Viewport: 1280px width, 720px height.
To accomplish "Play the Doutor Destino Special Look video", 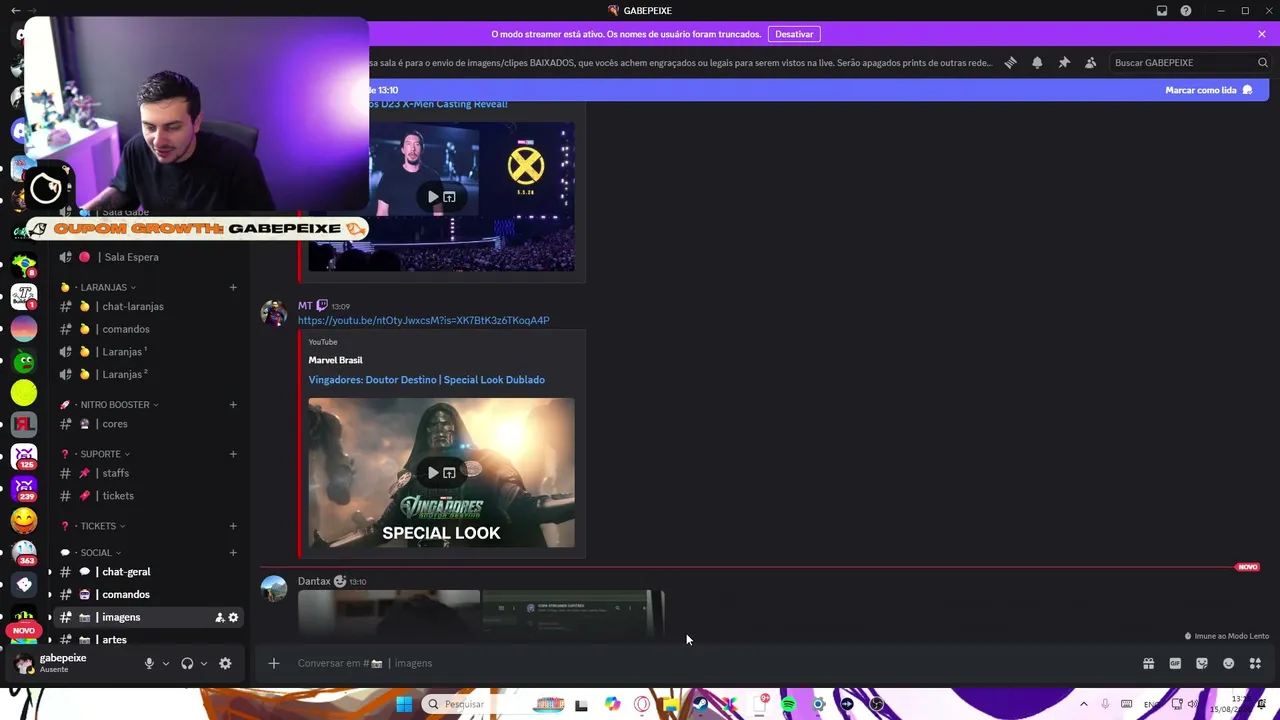I will tap(433, 473).
